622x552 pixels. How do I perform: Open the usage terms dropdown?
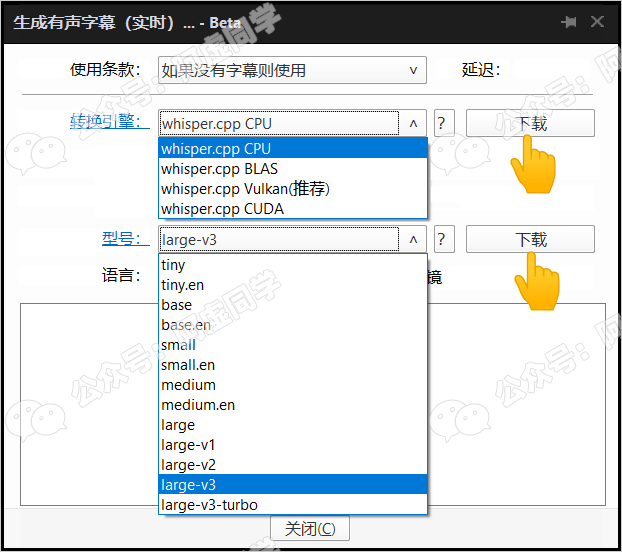(292, 70)
